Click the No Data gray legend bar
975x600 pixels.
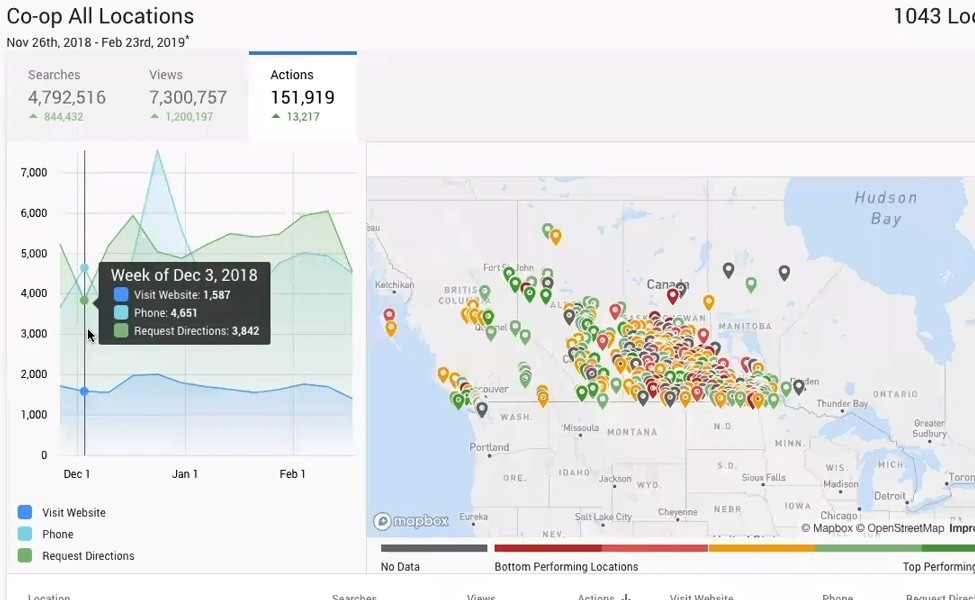434,548
